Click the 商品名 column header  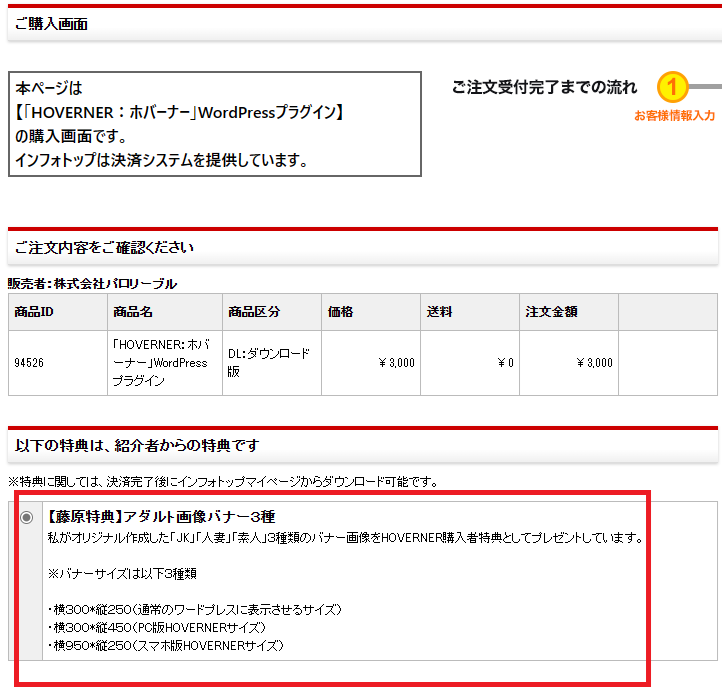pos(165,312)
